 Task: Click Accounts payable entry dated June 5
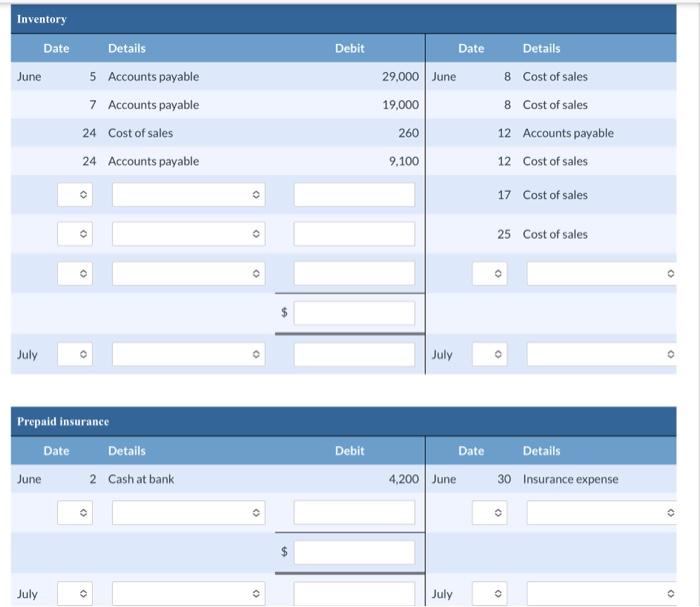pos(154,76)
